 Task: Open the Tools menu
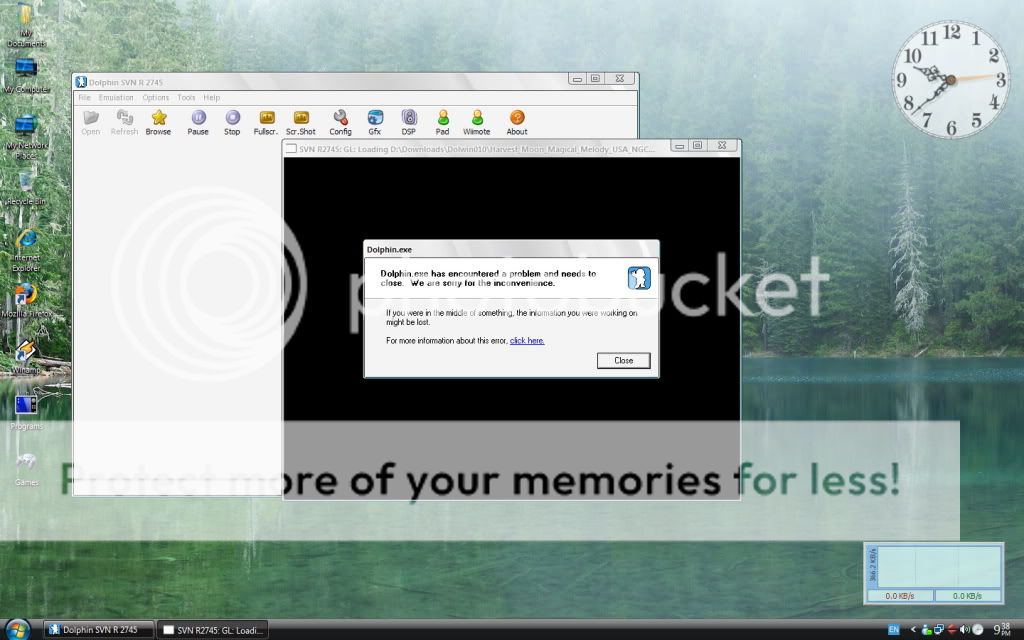click(x=186, y=97)
